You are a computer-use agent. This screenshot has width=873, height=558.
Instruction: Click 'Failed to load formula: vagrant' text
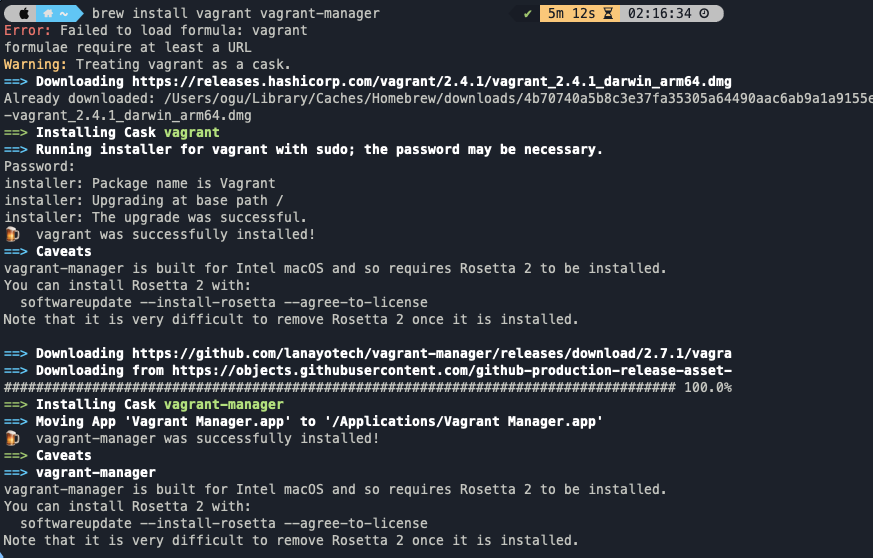pos(184,30)
